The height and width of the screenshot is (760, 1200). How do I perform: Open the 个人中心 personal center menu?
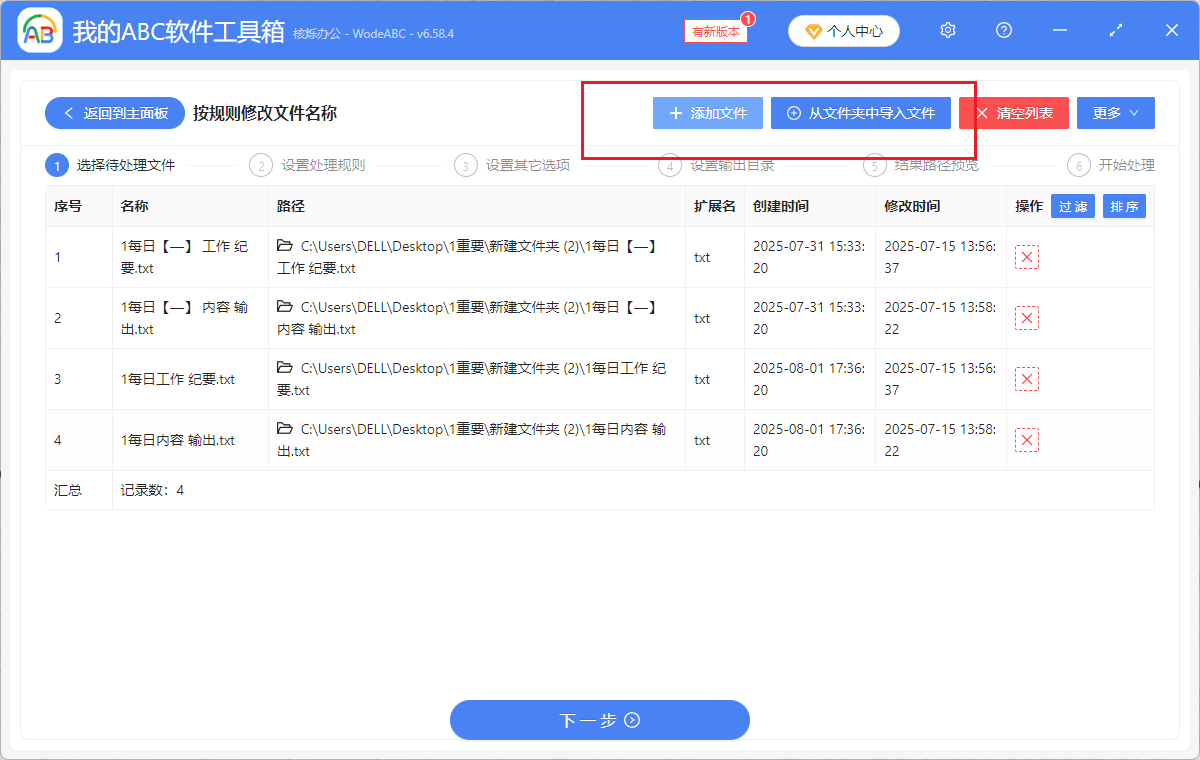(x=843, y=30)
